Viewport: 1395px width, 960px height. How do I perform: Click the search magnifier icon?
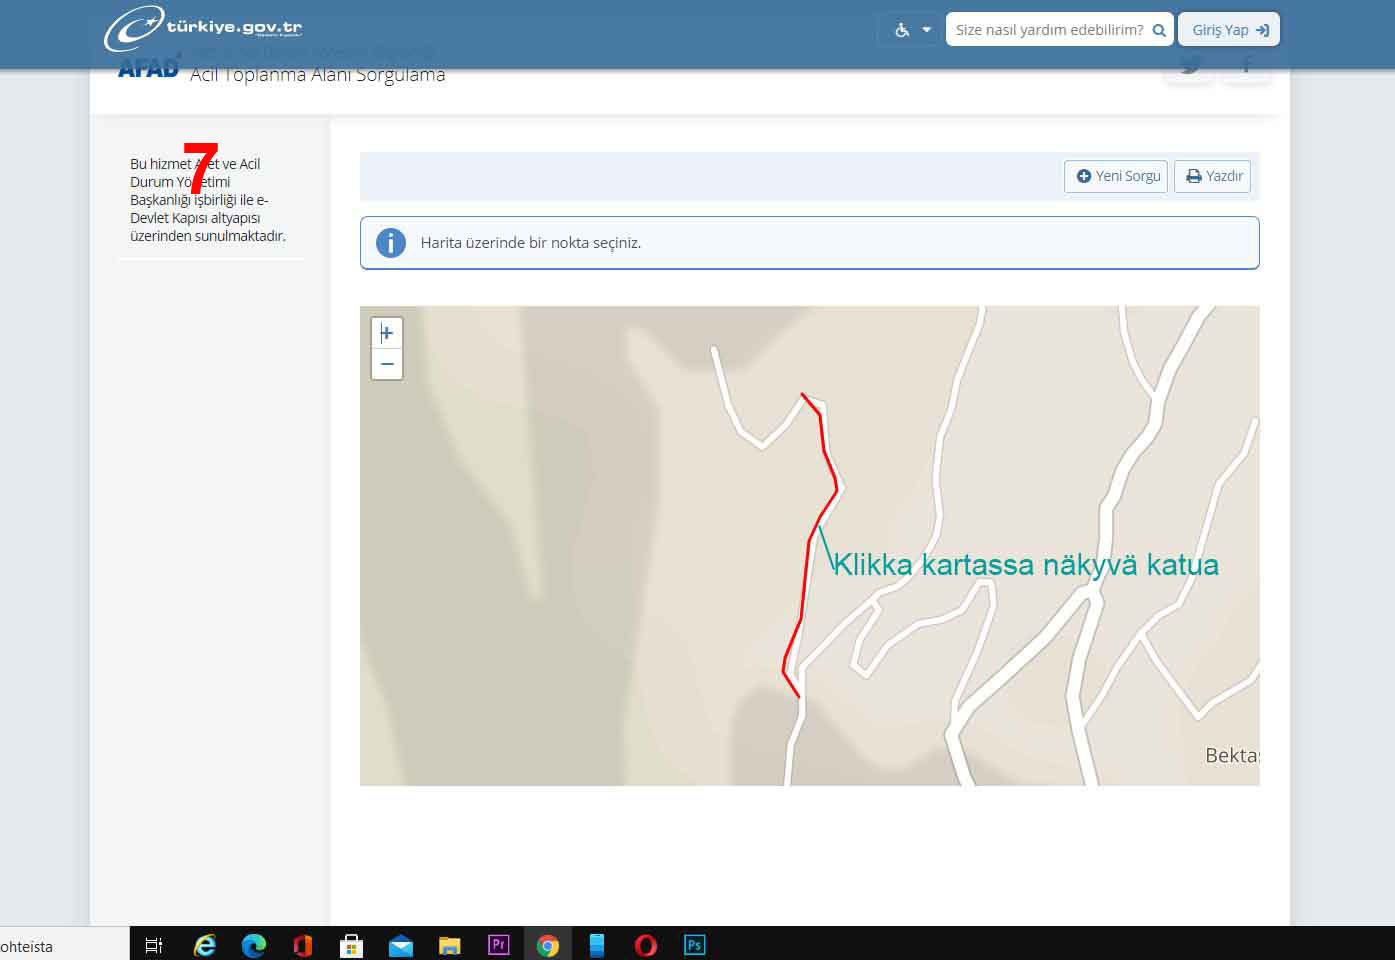pos(1159,30)
